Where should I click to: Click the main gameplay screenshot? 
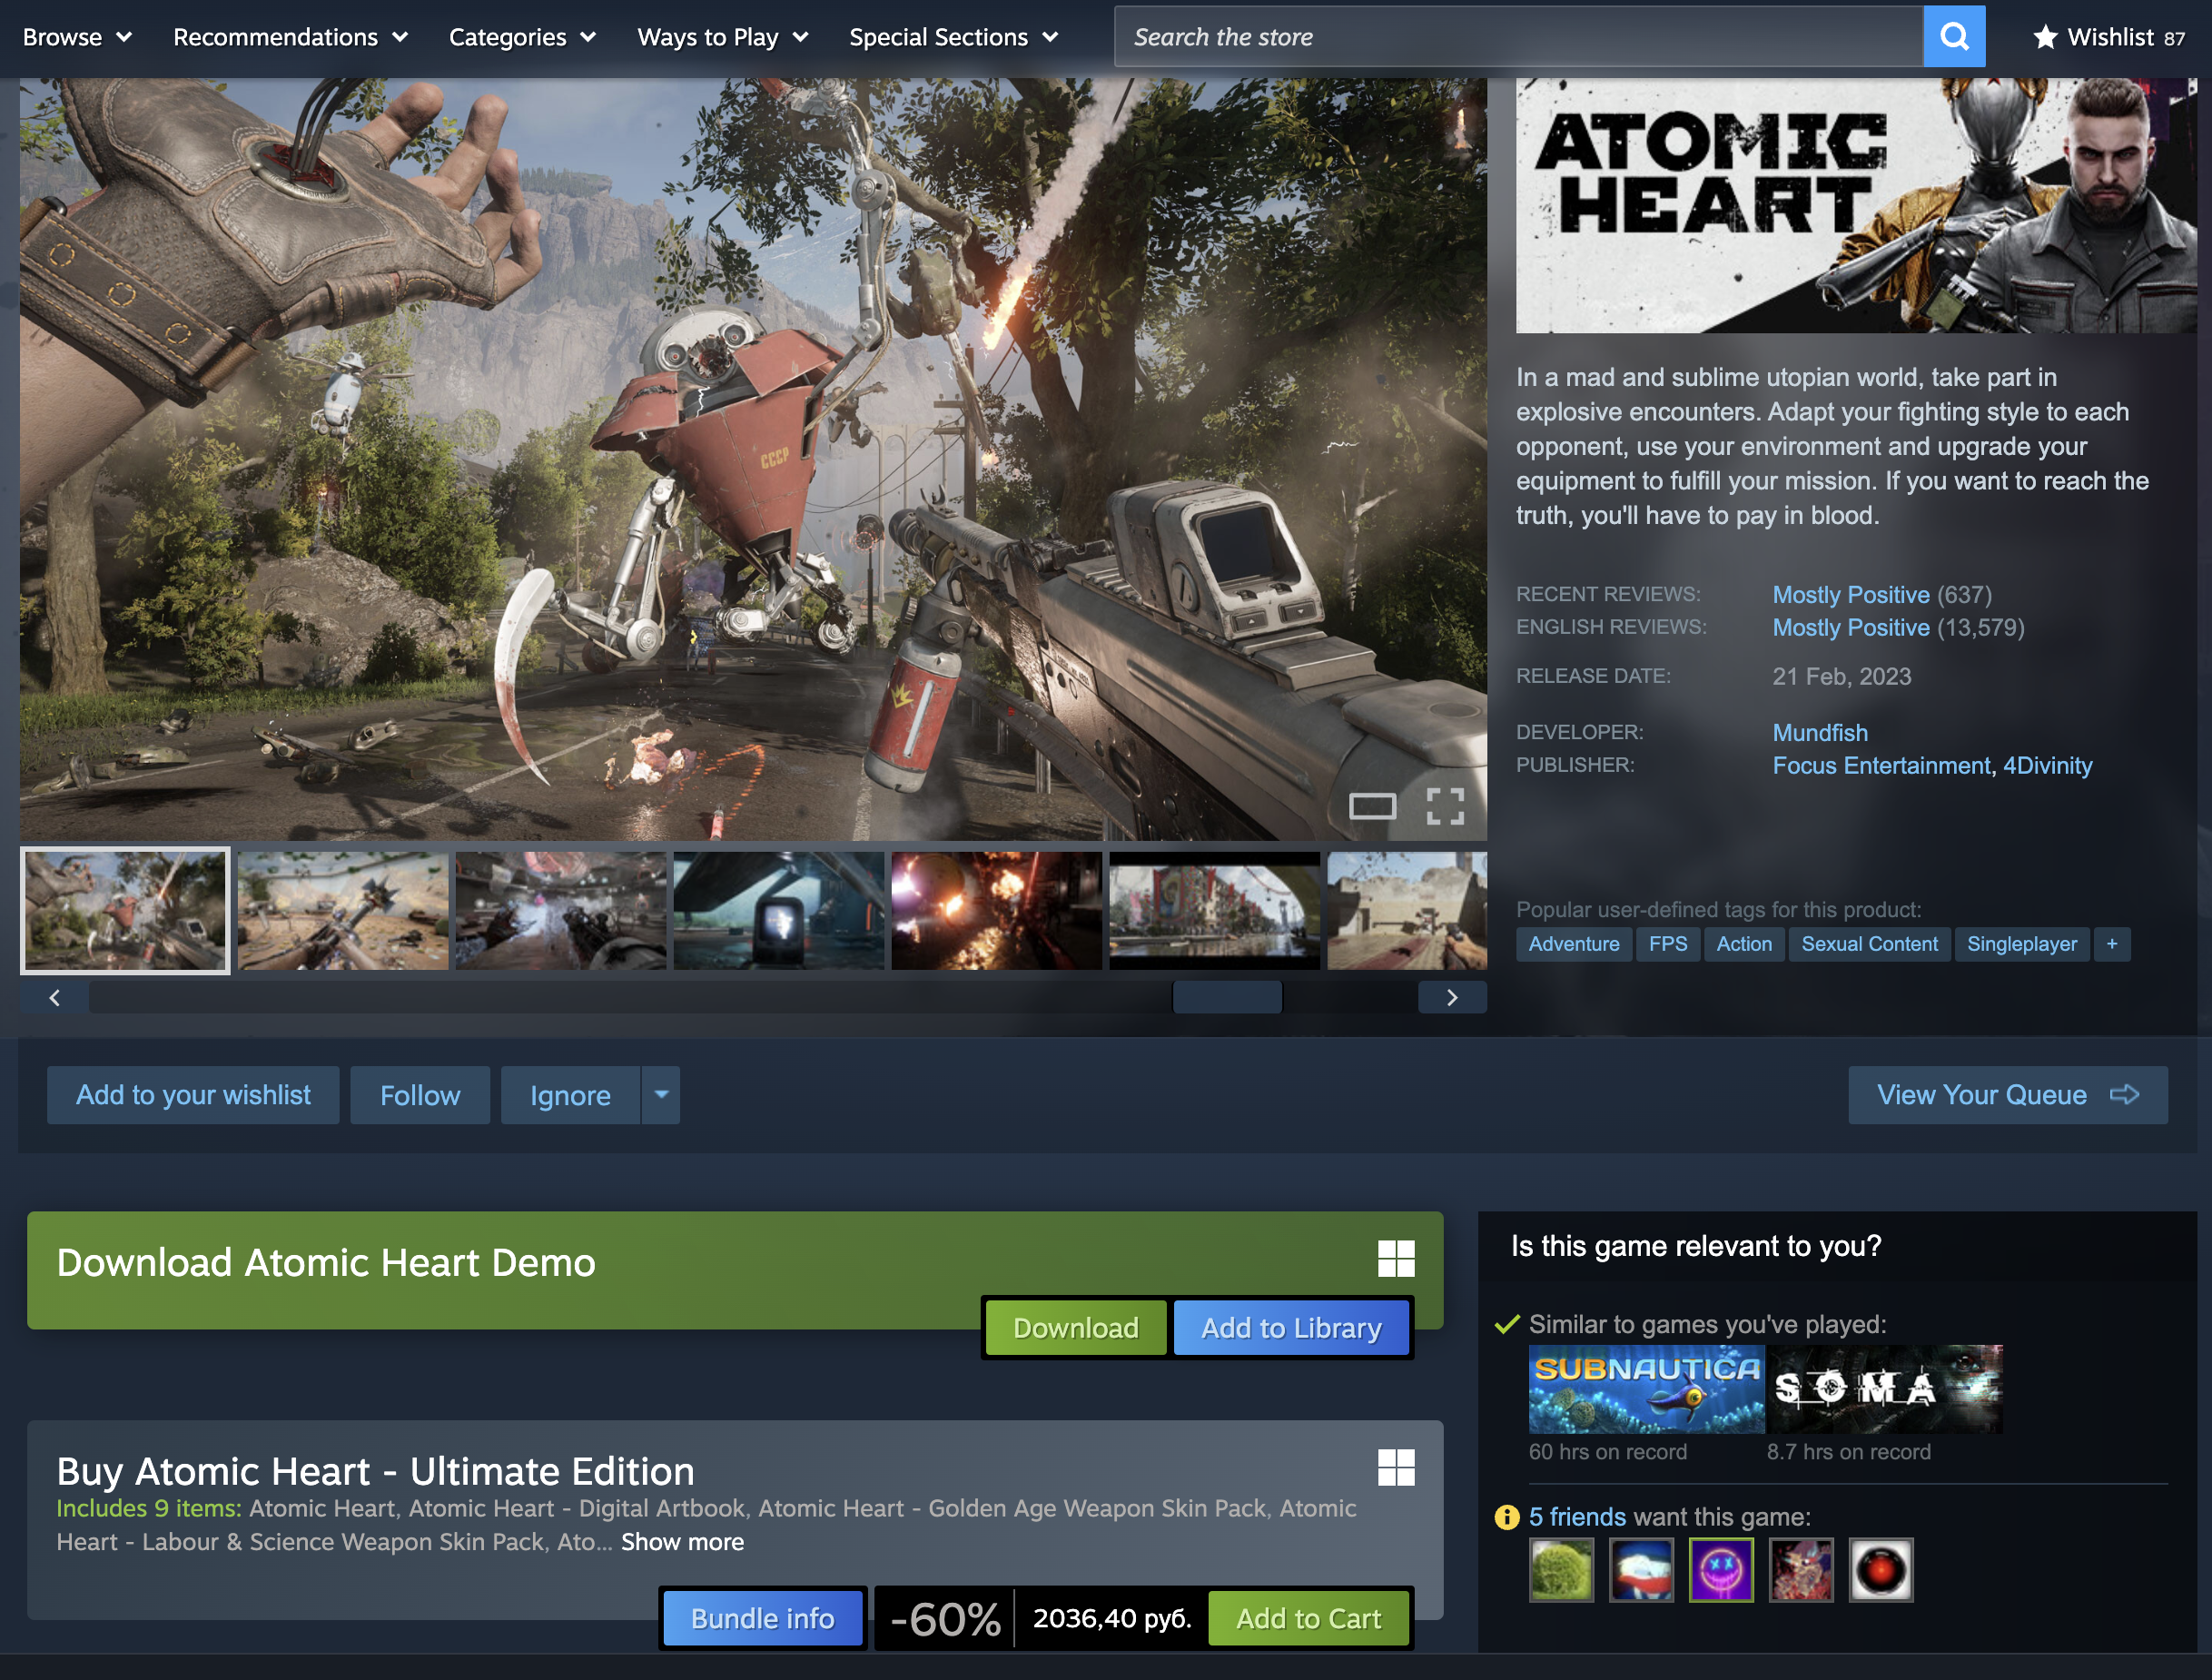tap(753, 459)
